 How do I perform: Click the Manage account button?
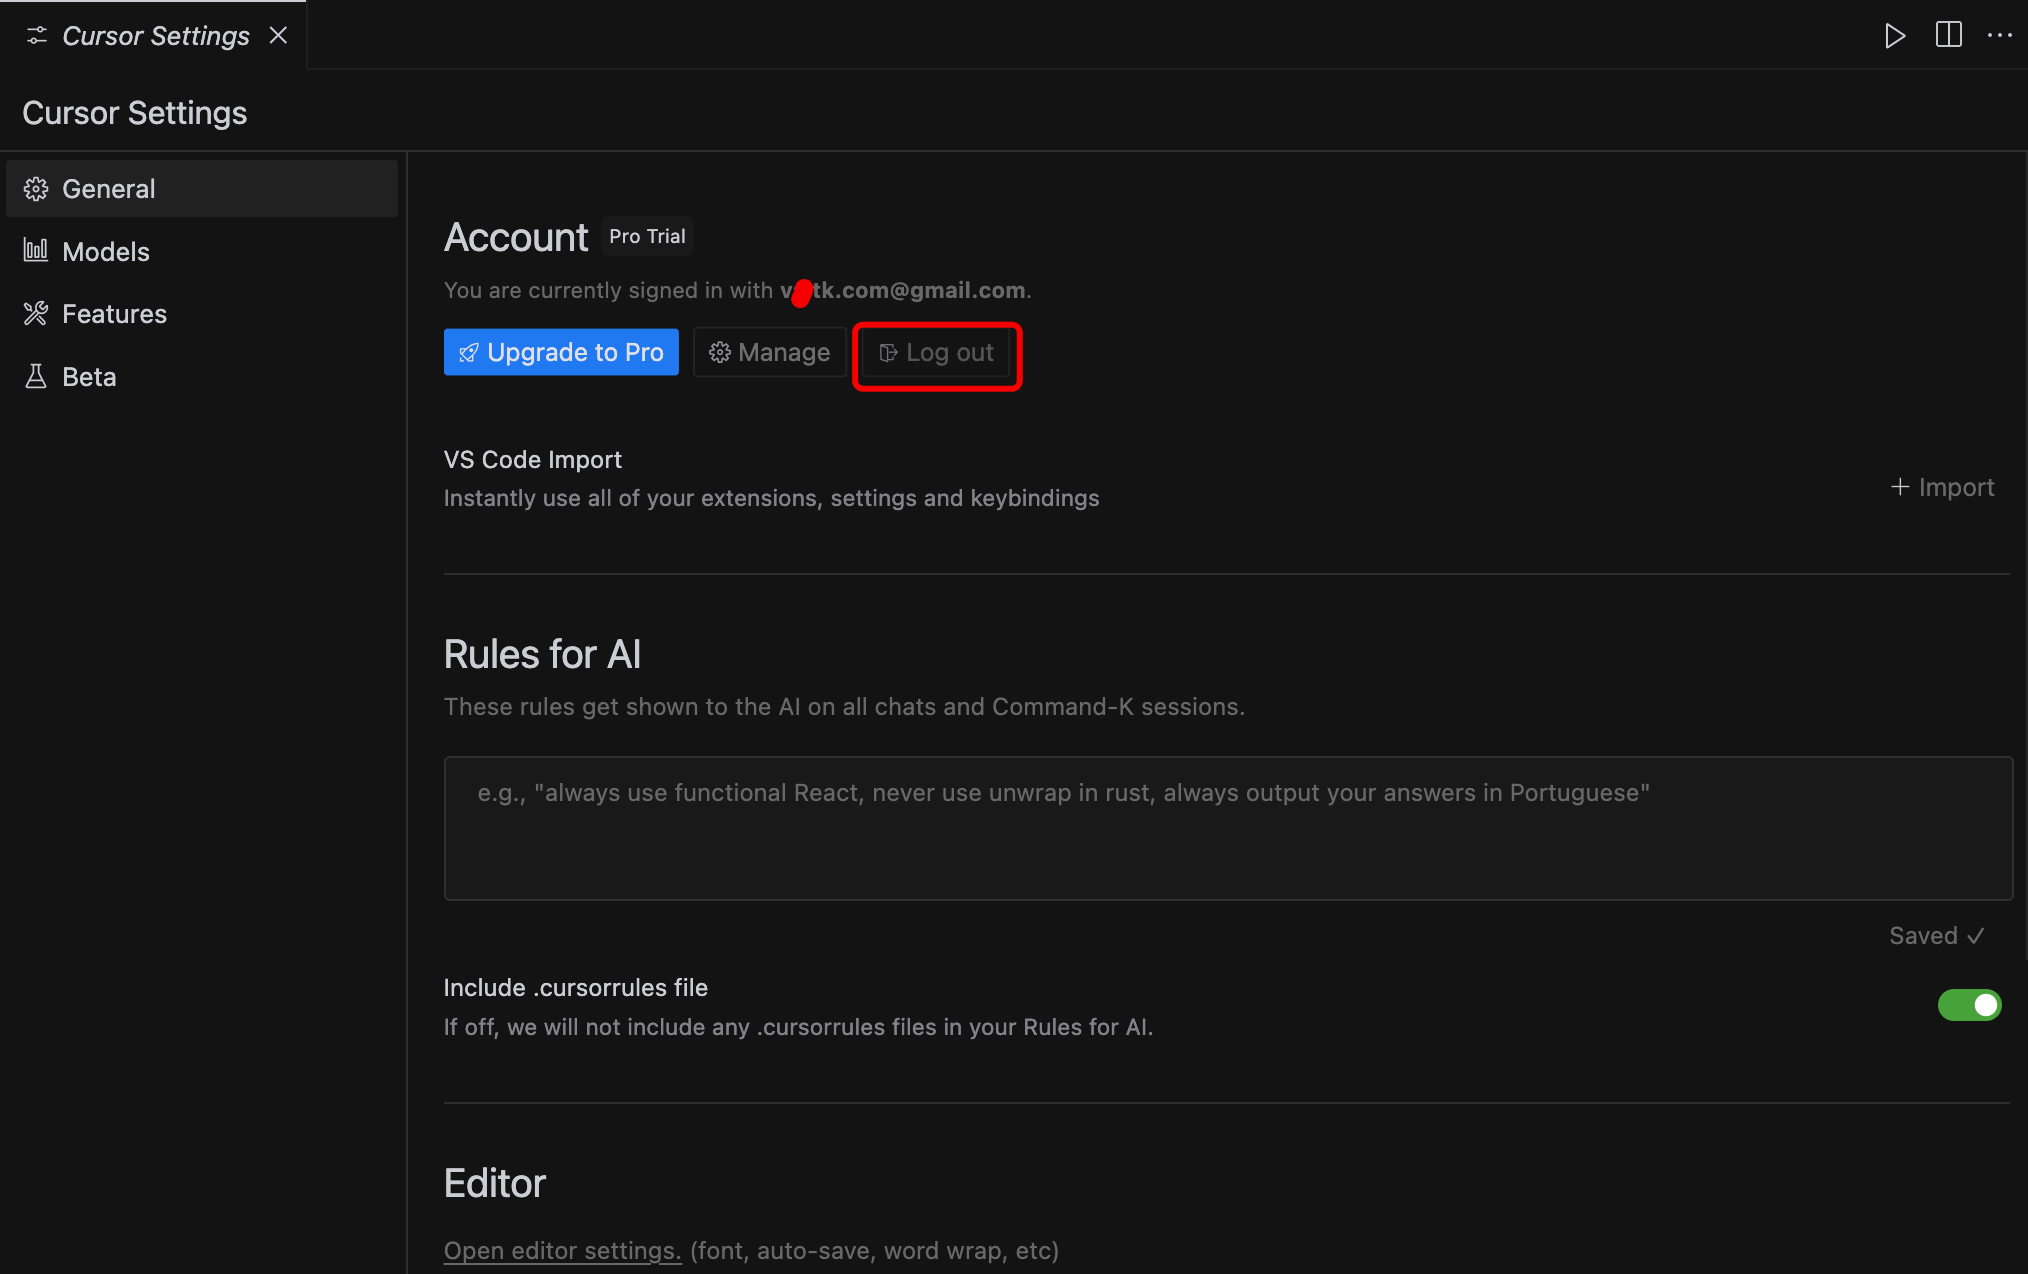point(770,352)
